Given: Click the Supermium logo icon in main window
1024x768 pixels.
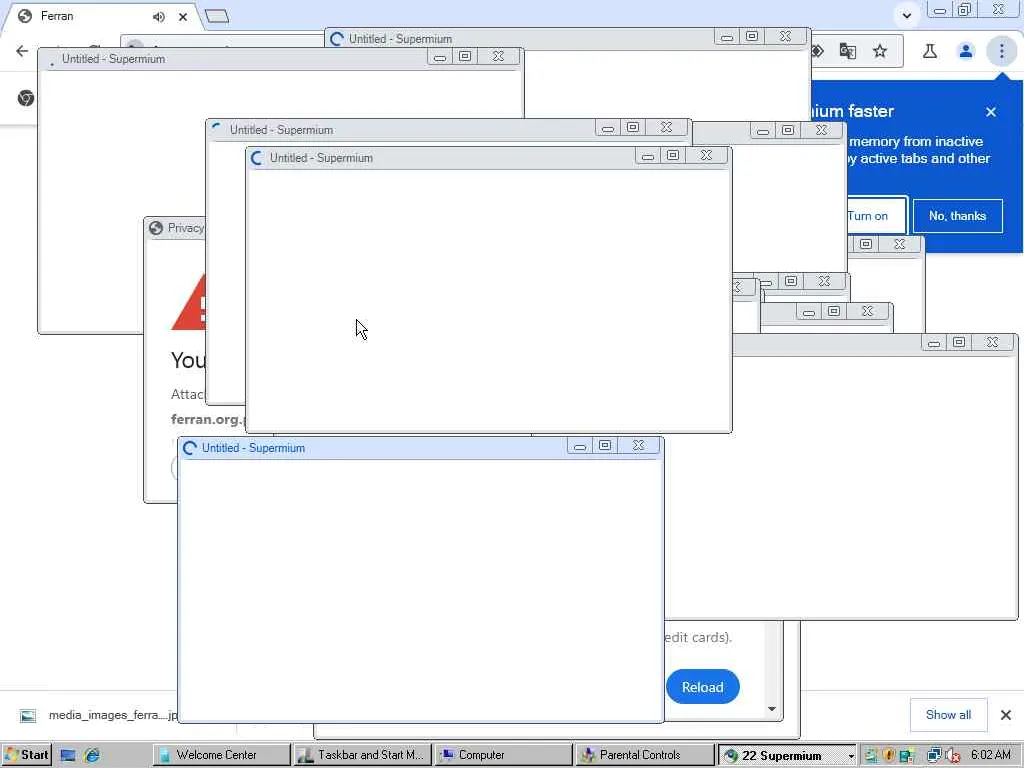Looking at the screenshot, I should tap(26, 99).
